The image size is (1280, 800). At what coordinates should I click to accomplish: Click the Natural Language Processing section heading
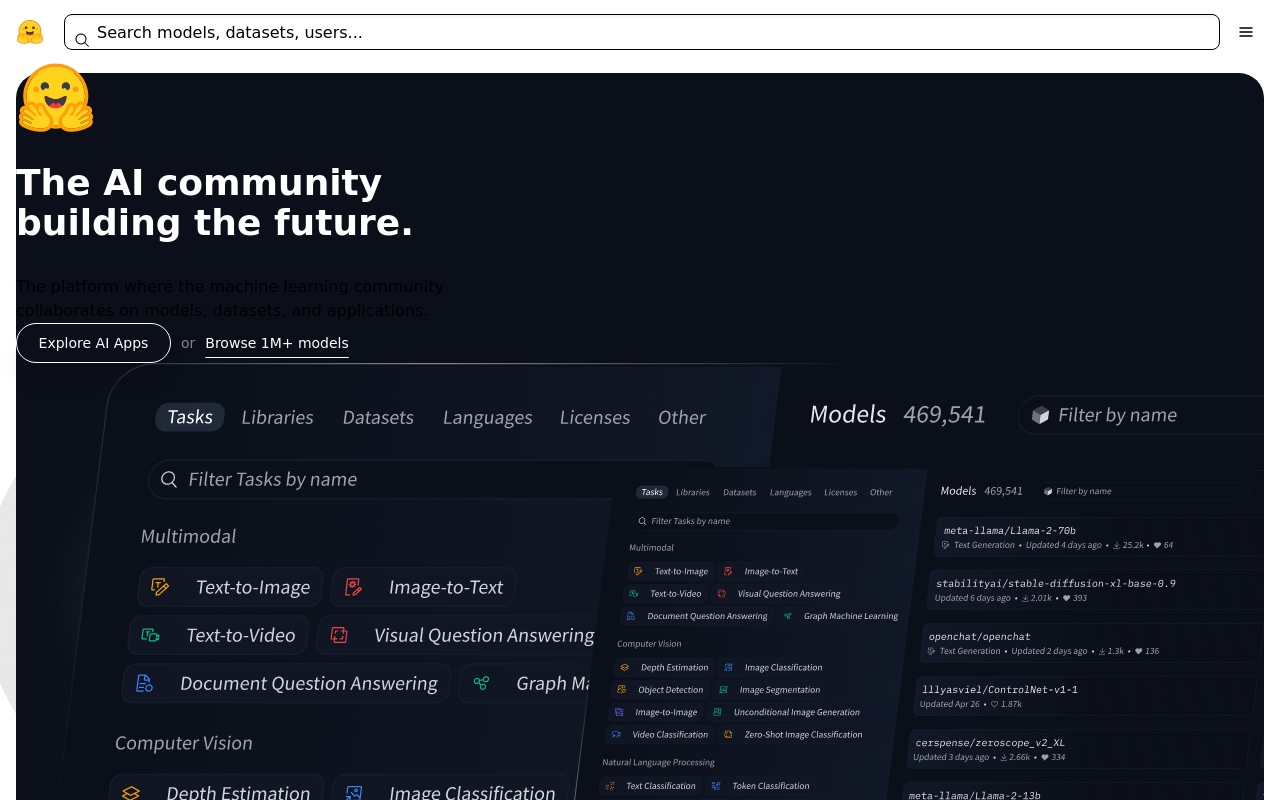tap(658, 762)
